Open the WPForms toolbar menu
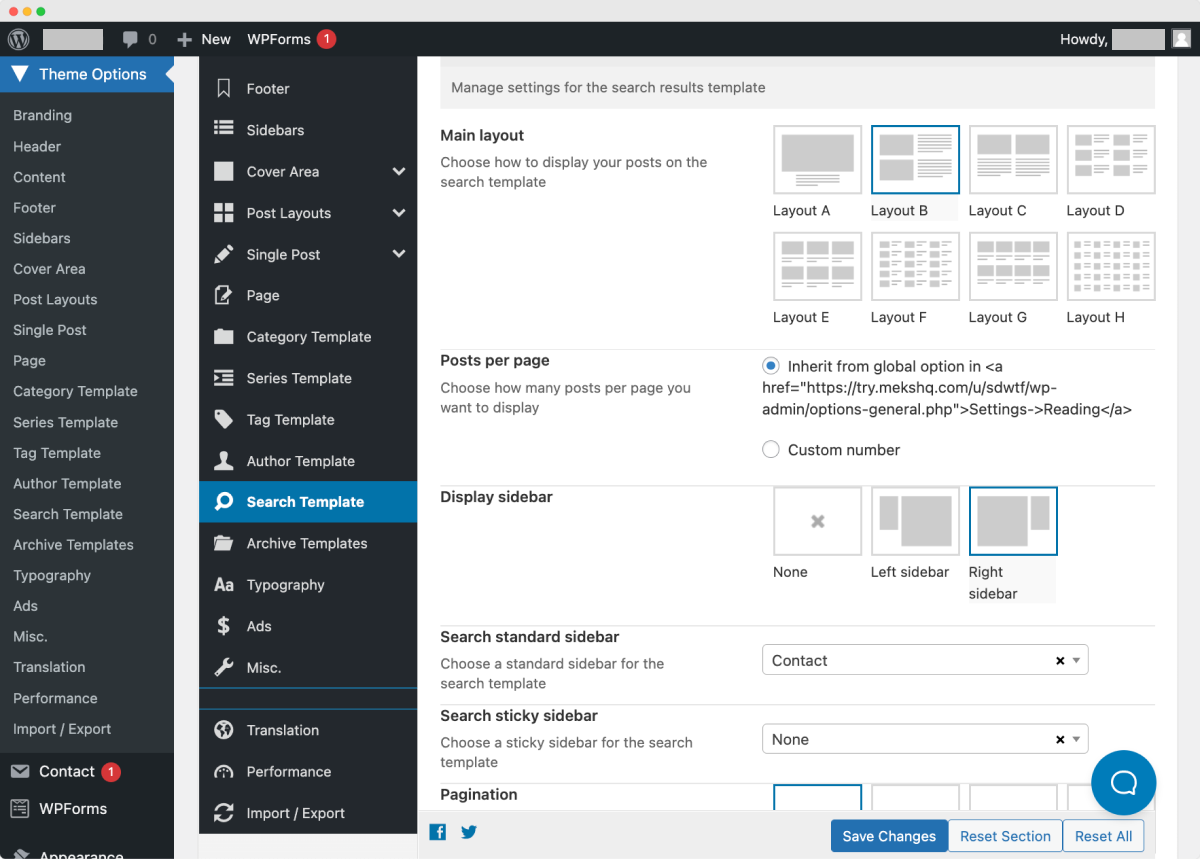This screenshot has width=1200, height=859. click(x=291, y=39)
